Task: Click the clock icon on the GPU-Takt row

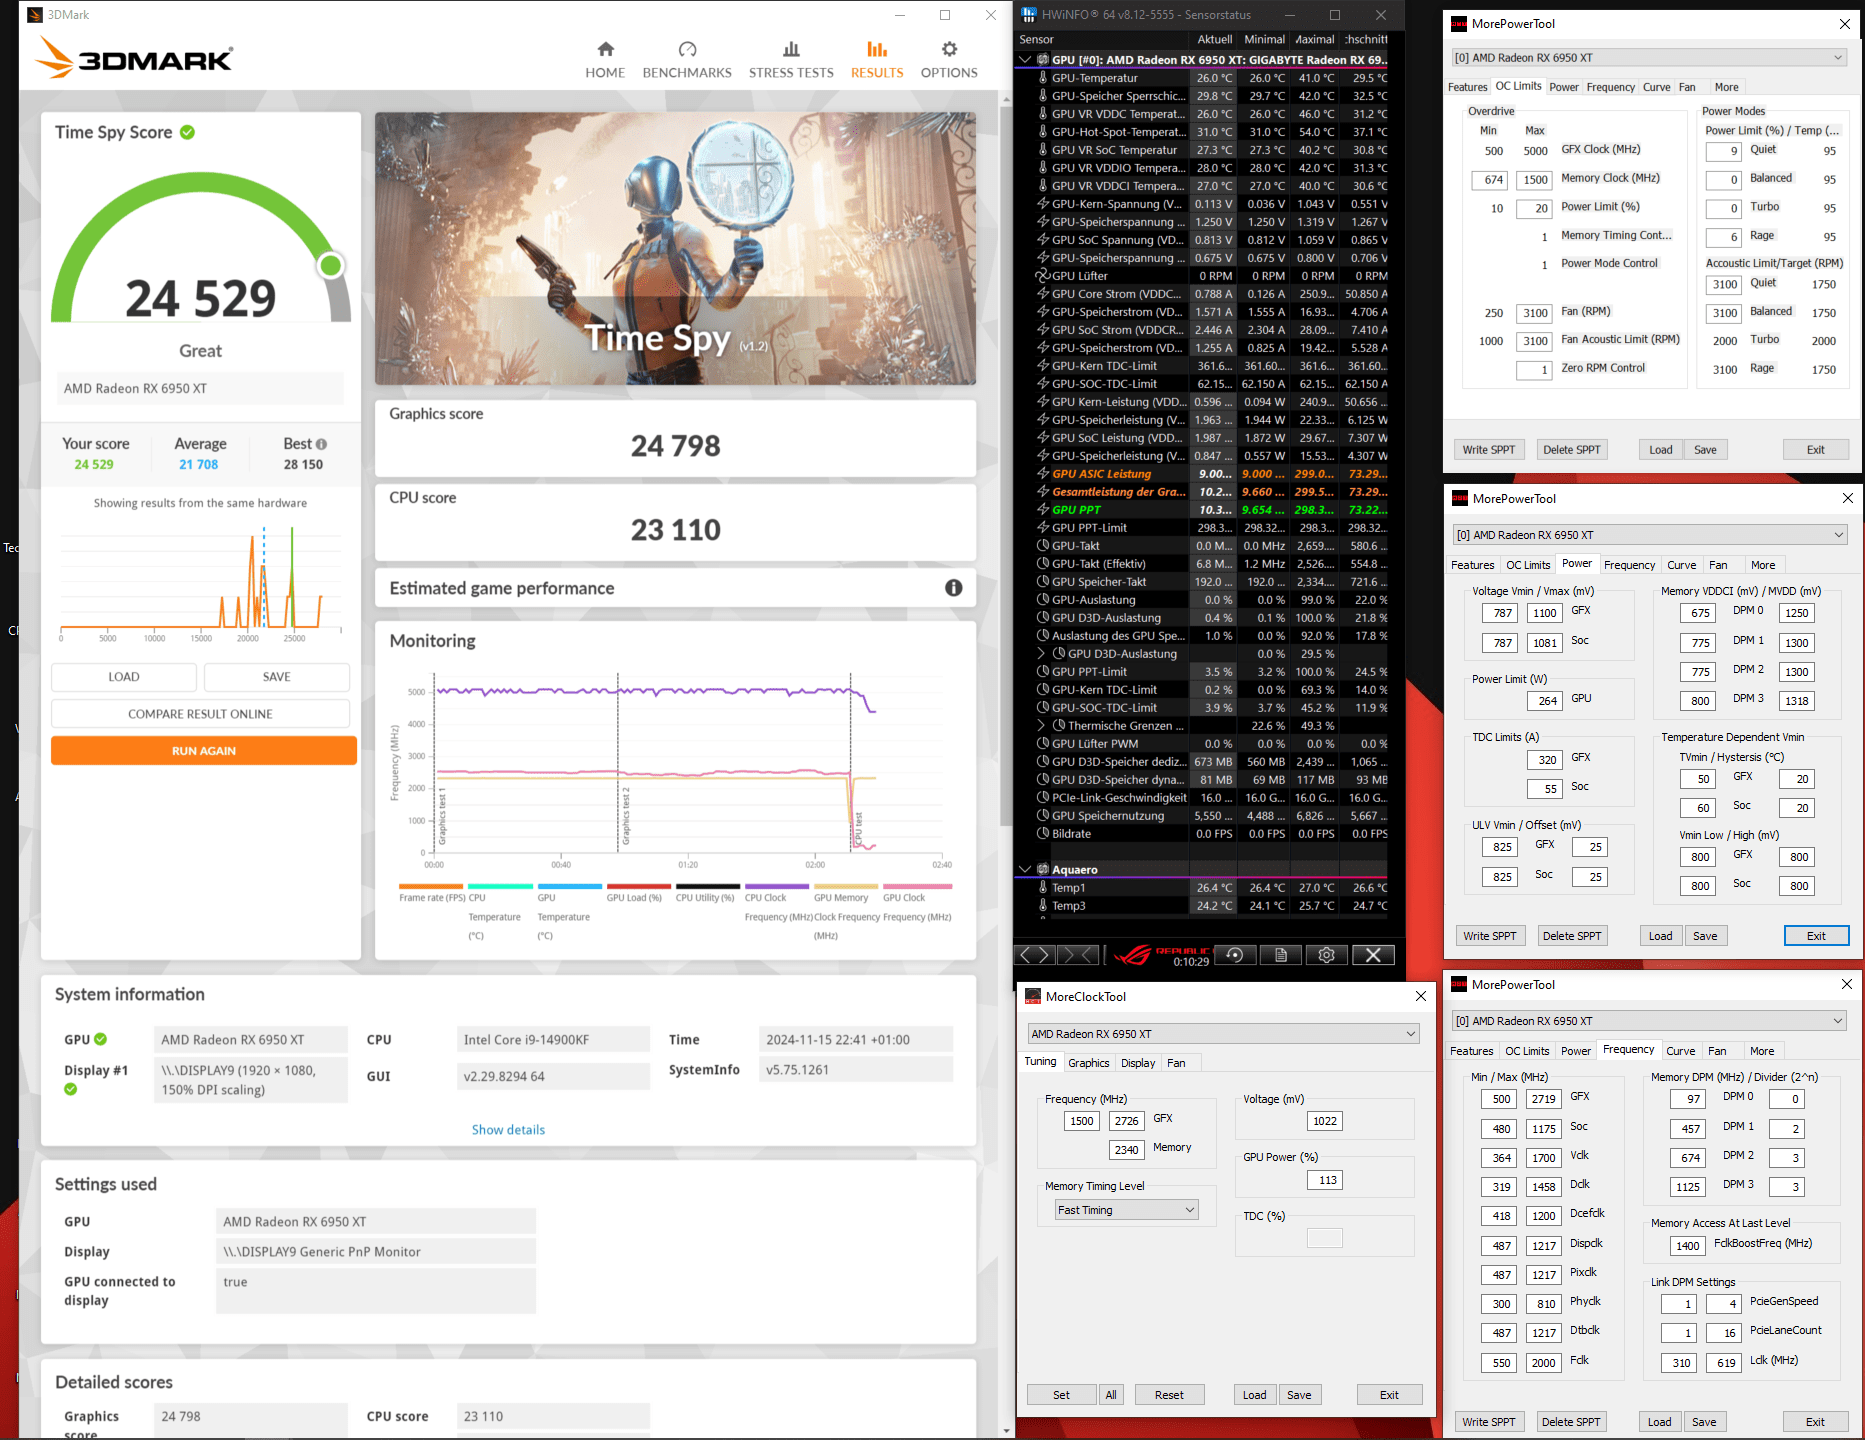Action: 1043,546
